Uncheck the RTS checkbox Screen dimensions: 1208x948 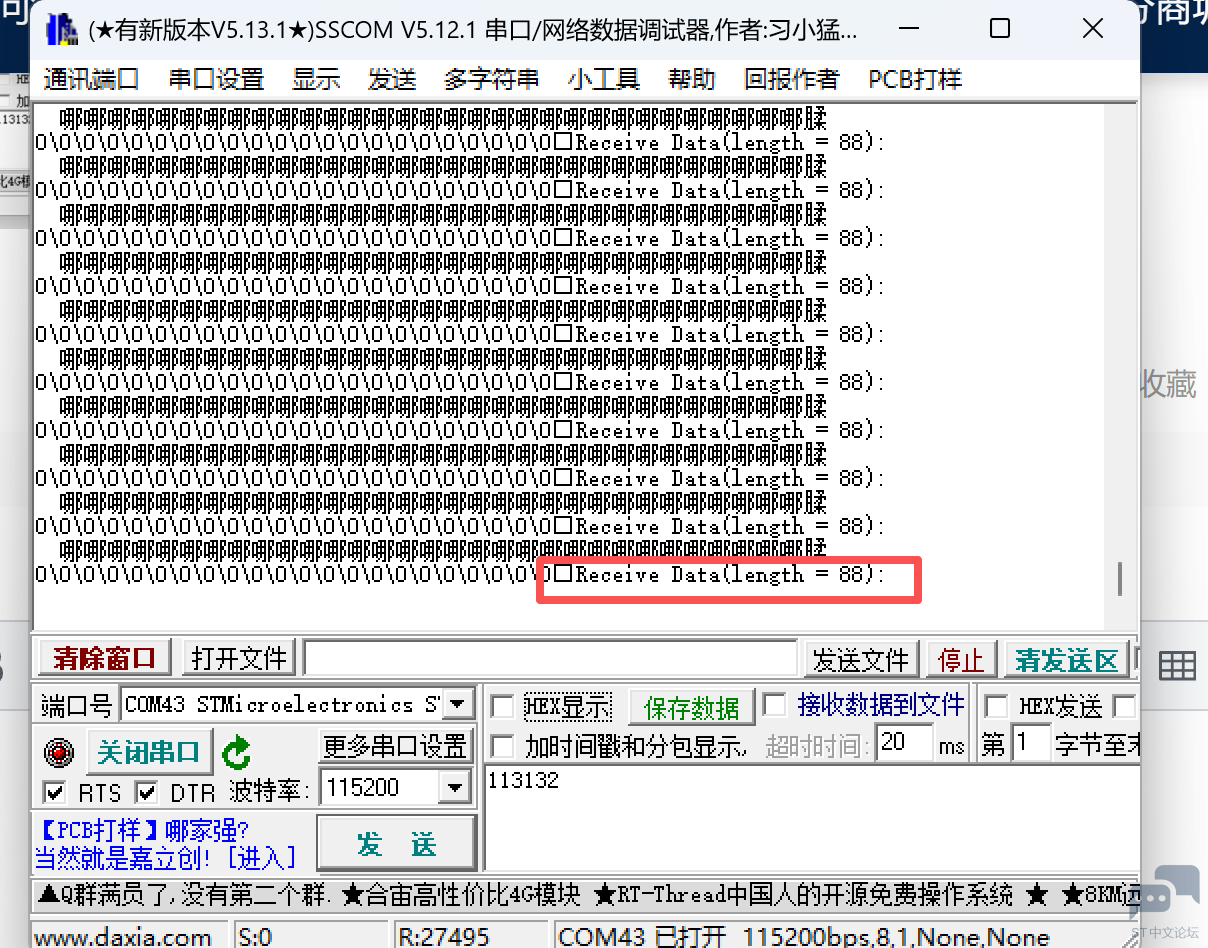point(55,793)
